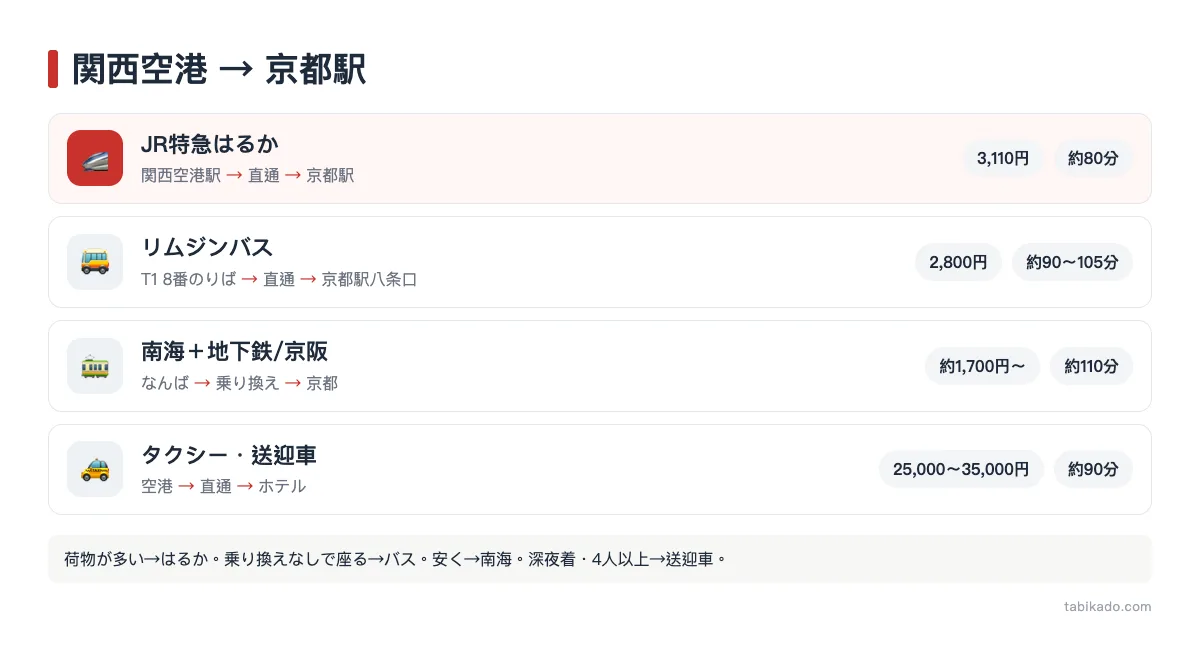Click the 約90〜105分 duration badge

pyautogui.click(x=1072, y=262)
